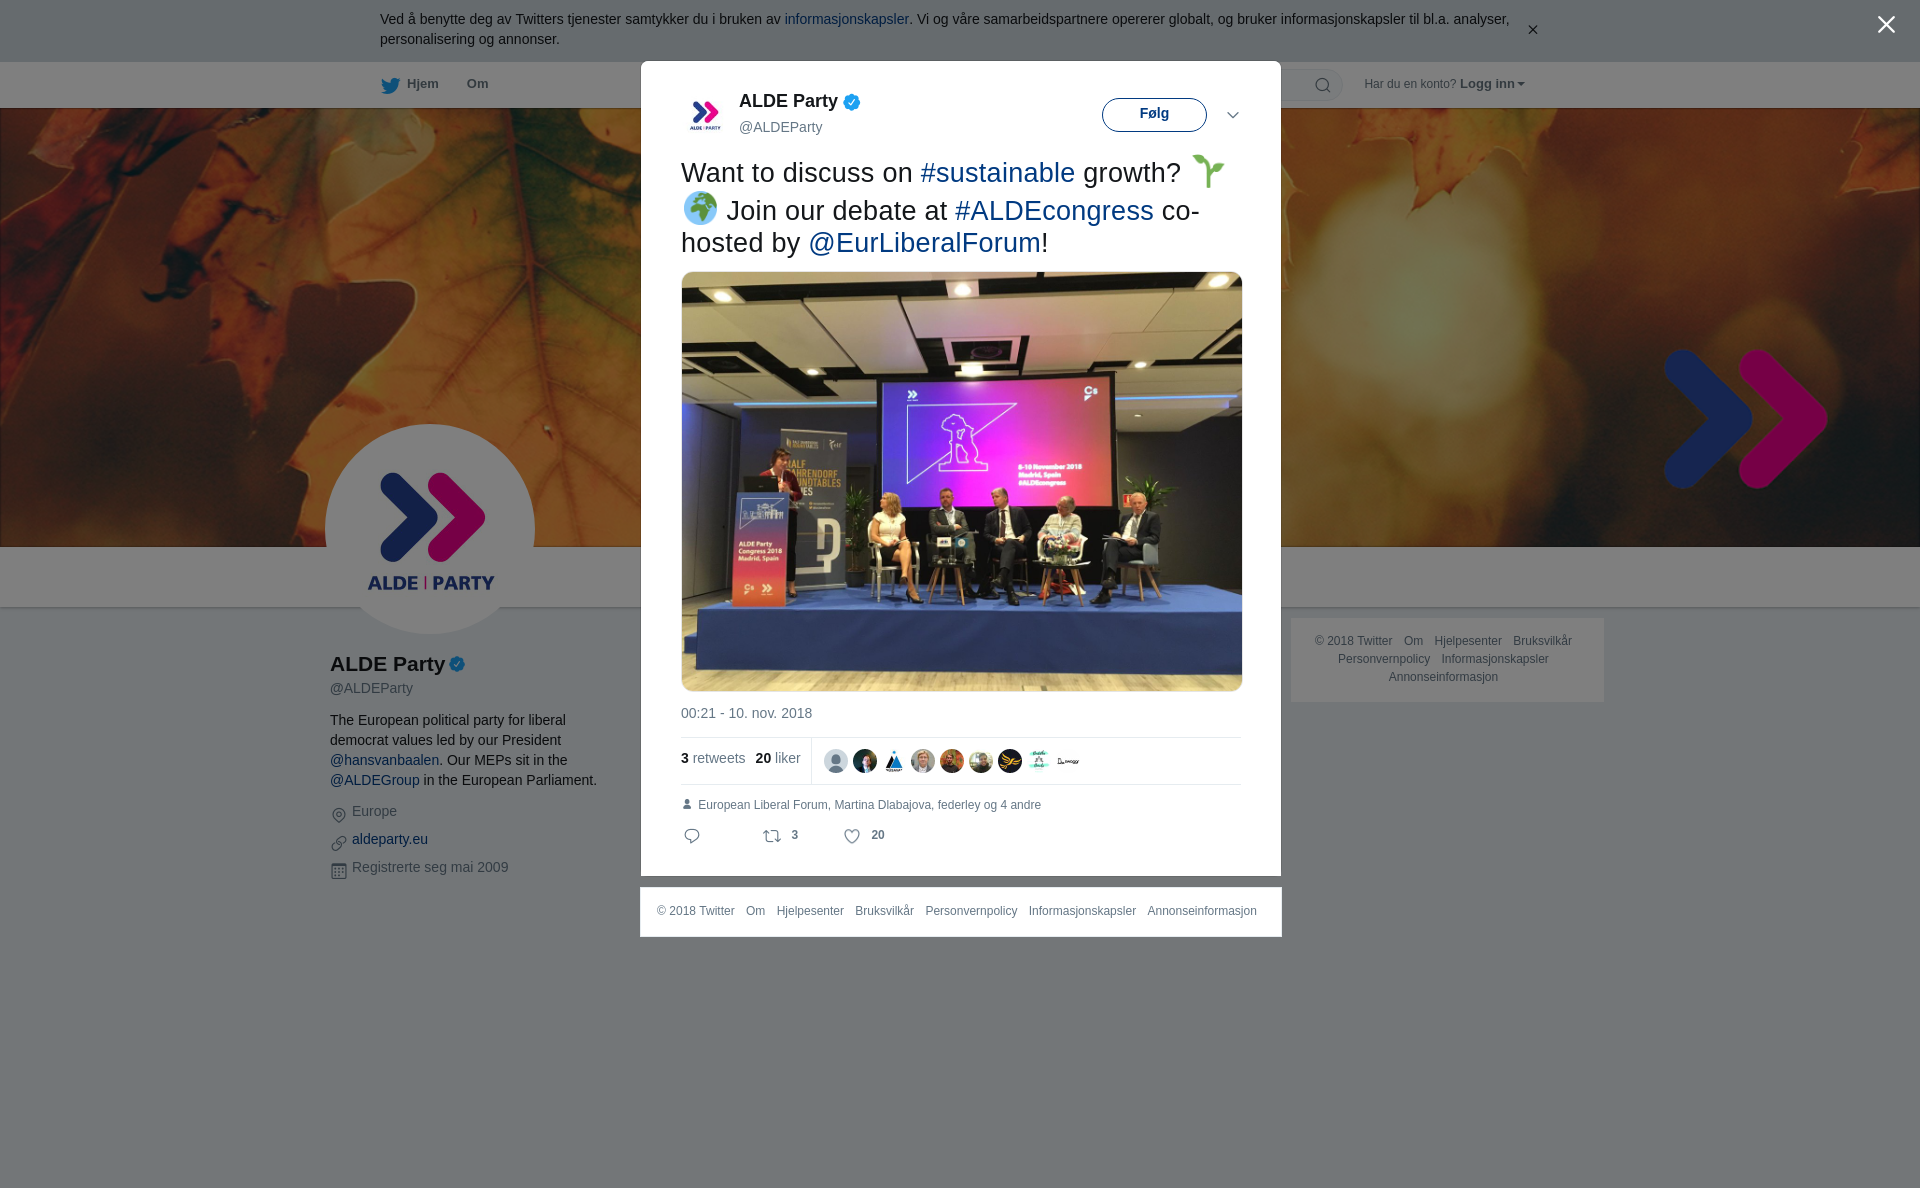Open Personvernpolicy in the overlay footer

pos(971,911)
